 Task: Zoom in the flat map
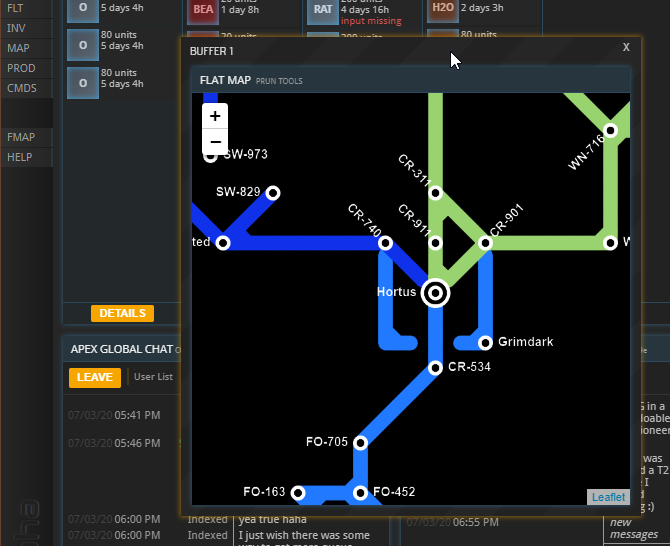[215, 116]
